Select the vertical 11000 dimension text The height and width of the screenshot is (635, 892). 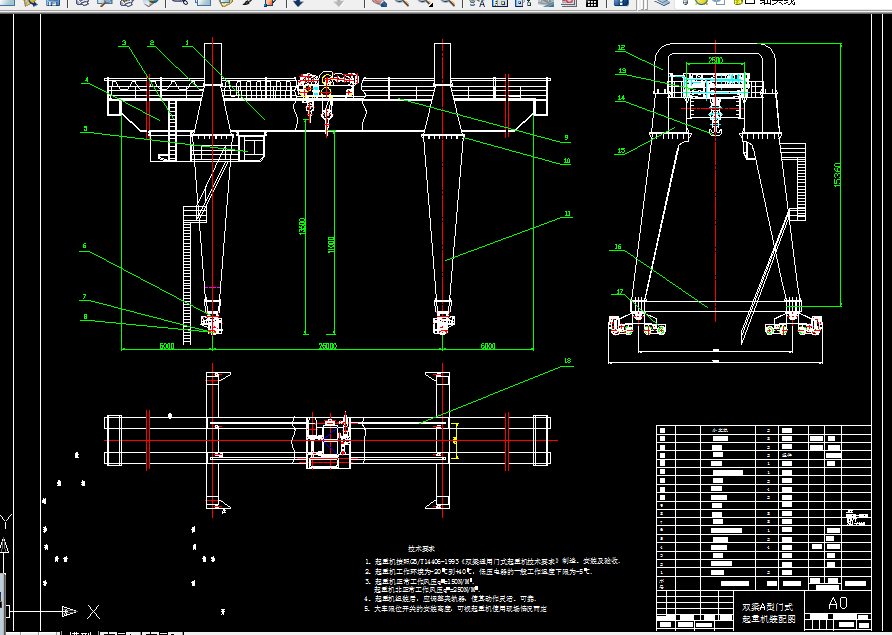pos(331,245)
